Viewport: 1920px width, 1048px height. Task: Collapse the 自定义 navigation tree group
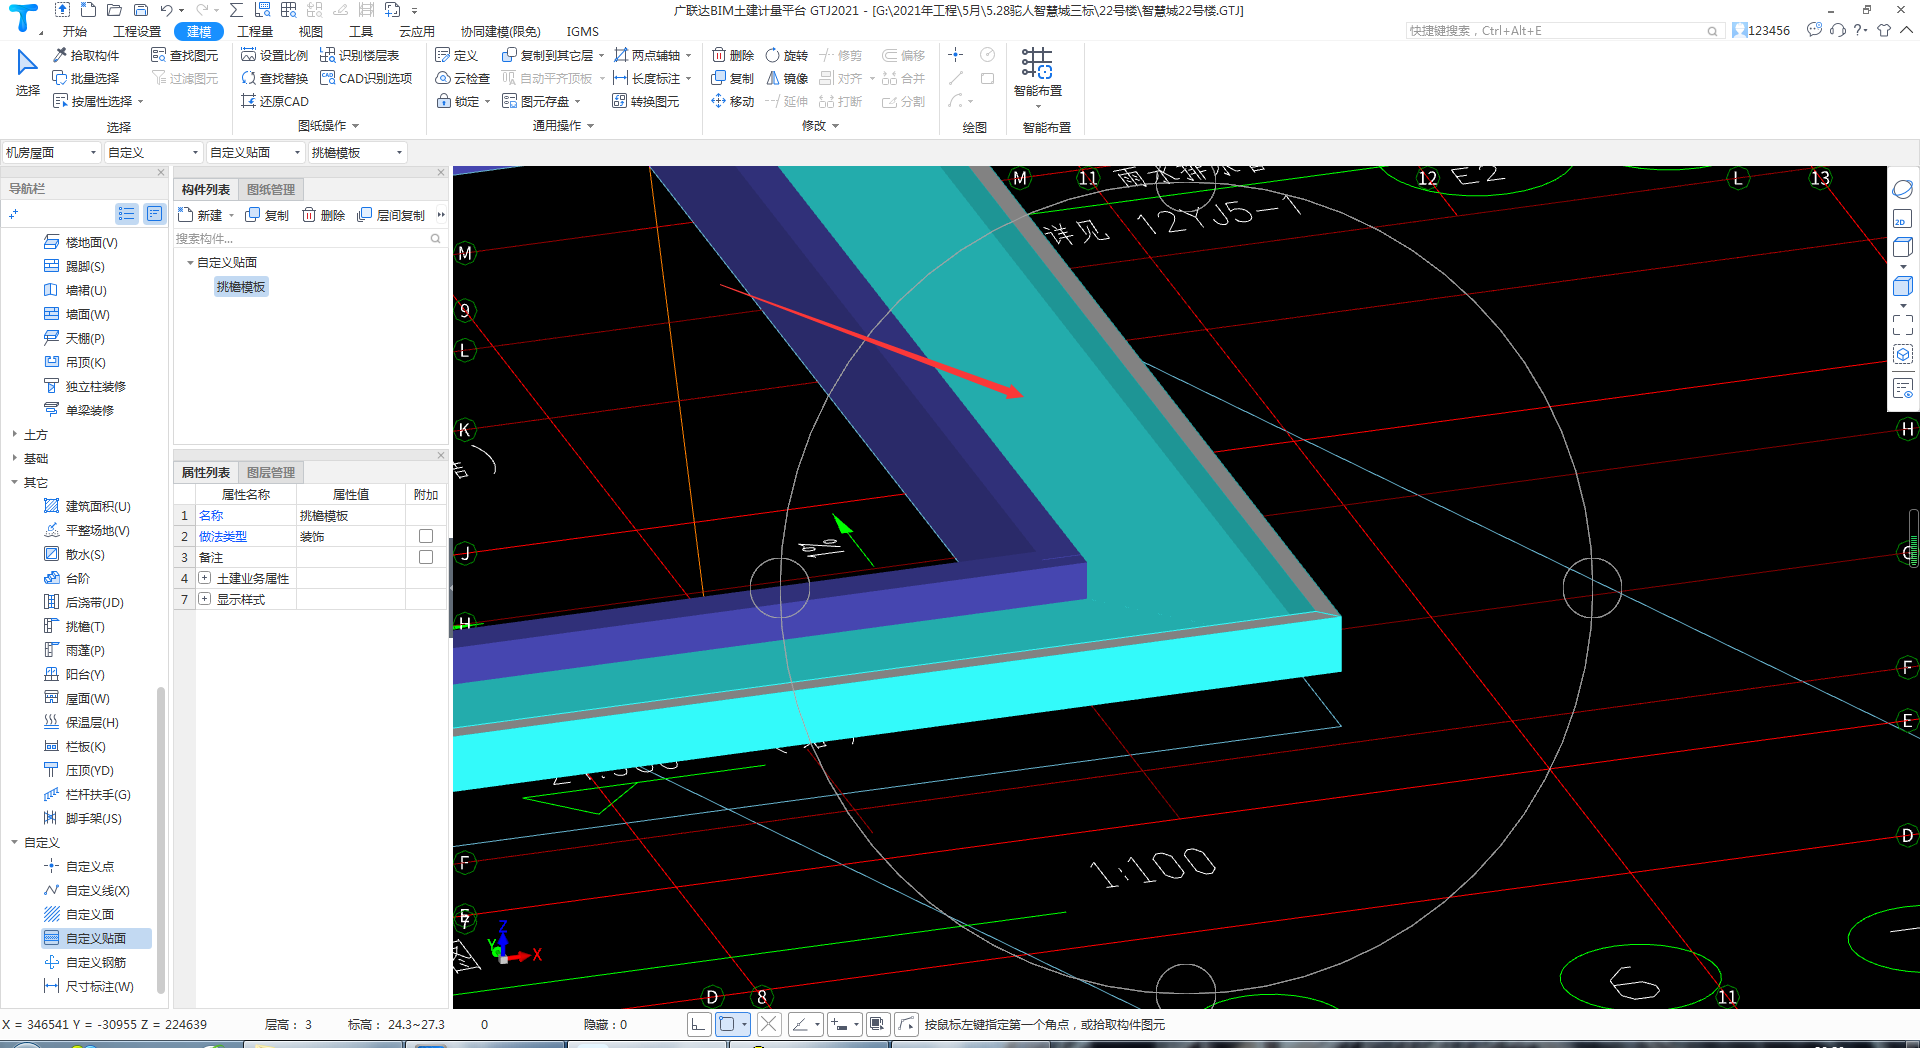tap(14, 842)
